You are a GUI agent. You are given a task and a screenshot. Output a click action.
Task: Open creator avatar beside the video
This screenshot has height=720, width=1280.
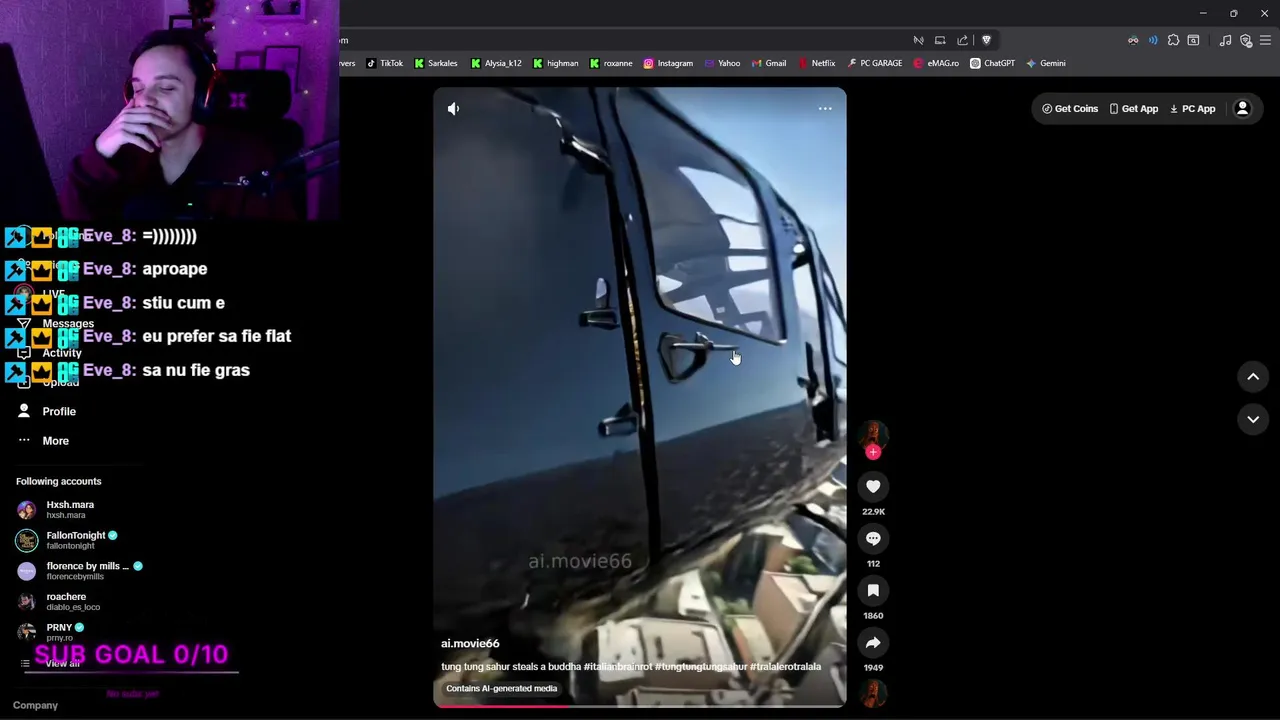pyautogui.click(x=873, y=433)
